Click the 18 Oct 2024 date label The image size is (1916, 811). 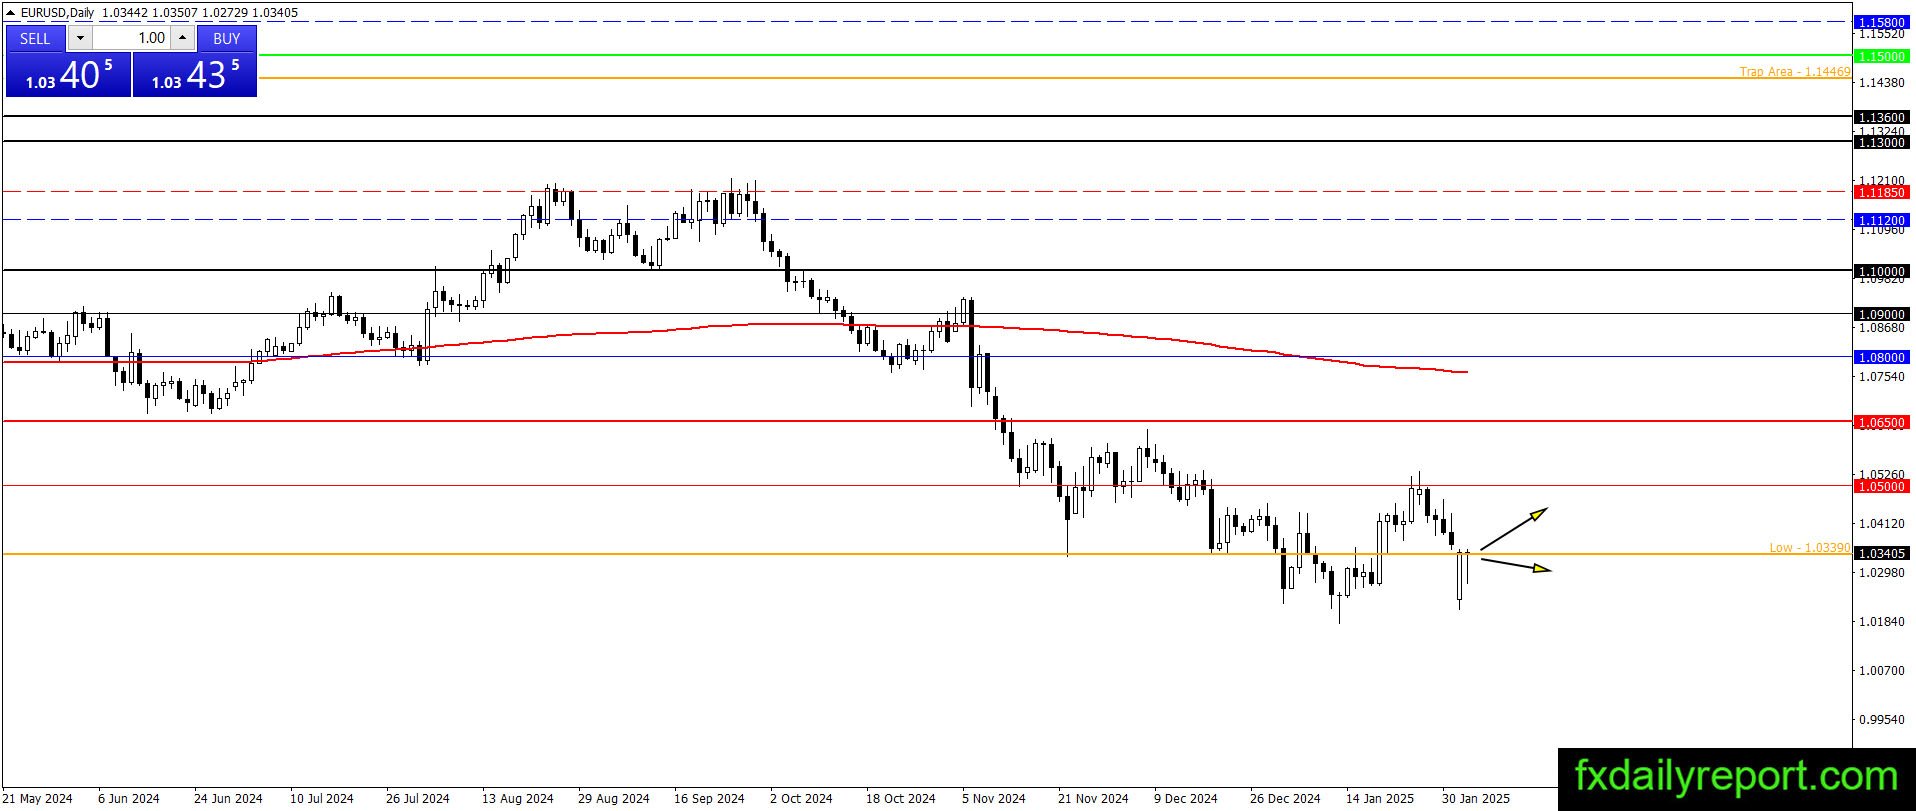pyautogui.click(x=900, y=798)
